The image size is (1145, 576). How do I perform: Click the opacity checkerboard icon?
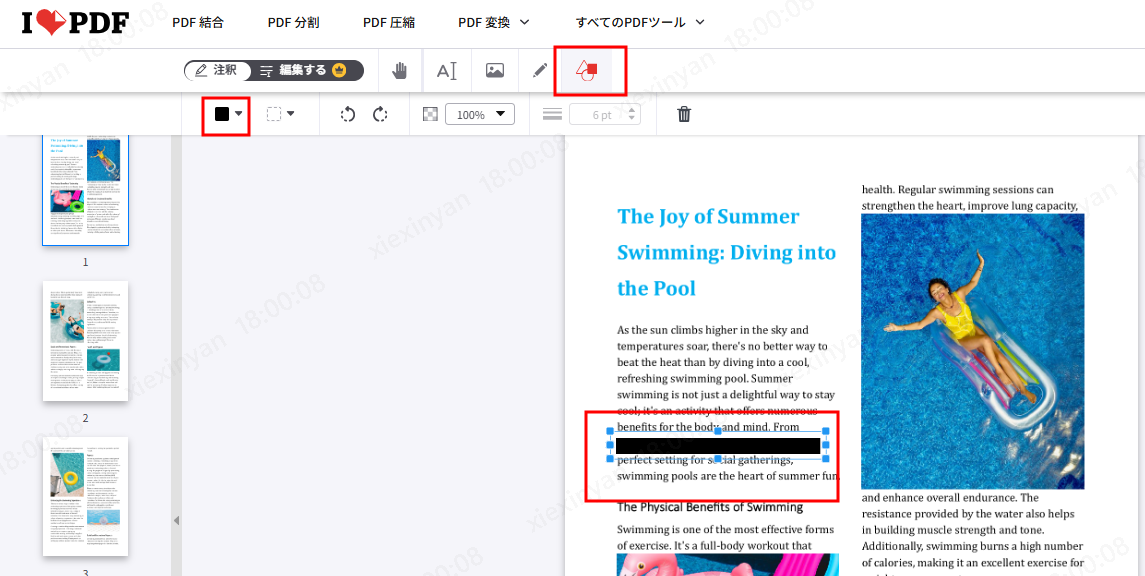(x=431, y=115)
